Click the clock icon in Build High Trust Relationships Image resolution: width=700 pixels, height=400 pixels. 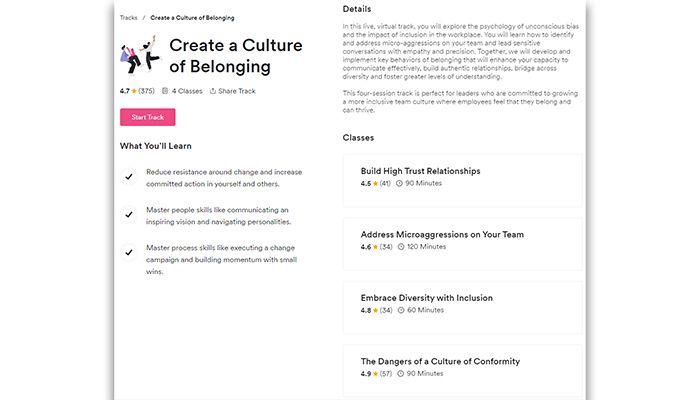click(x=400, y=184)
